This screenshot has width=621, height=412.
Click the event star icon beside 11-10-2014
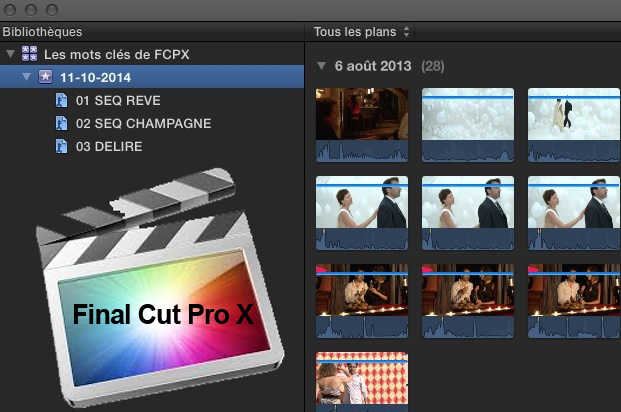(45, 76)
